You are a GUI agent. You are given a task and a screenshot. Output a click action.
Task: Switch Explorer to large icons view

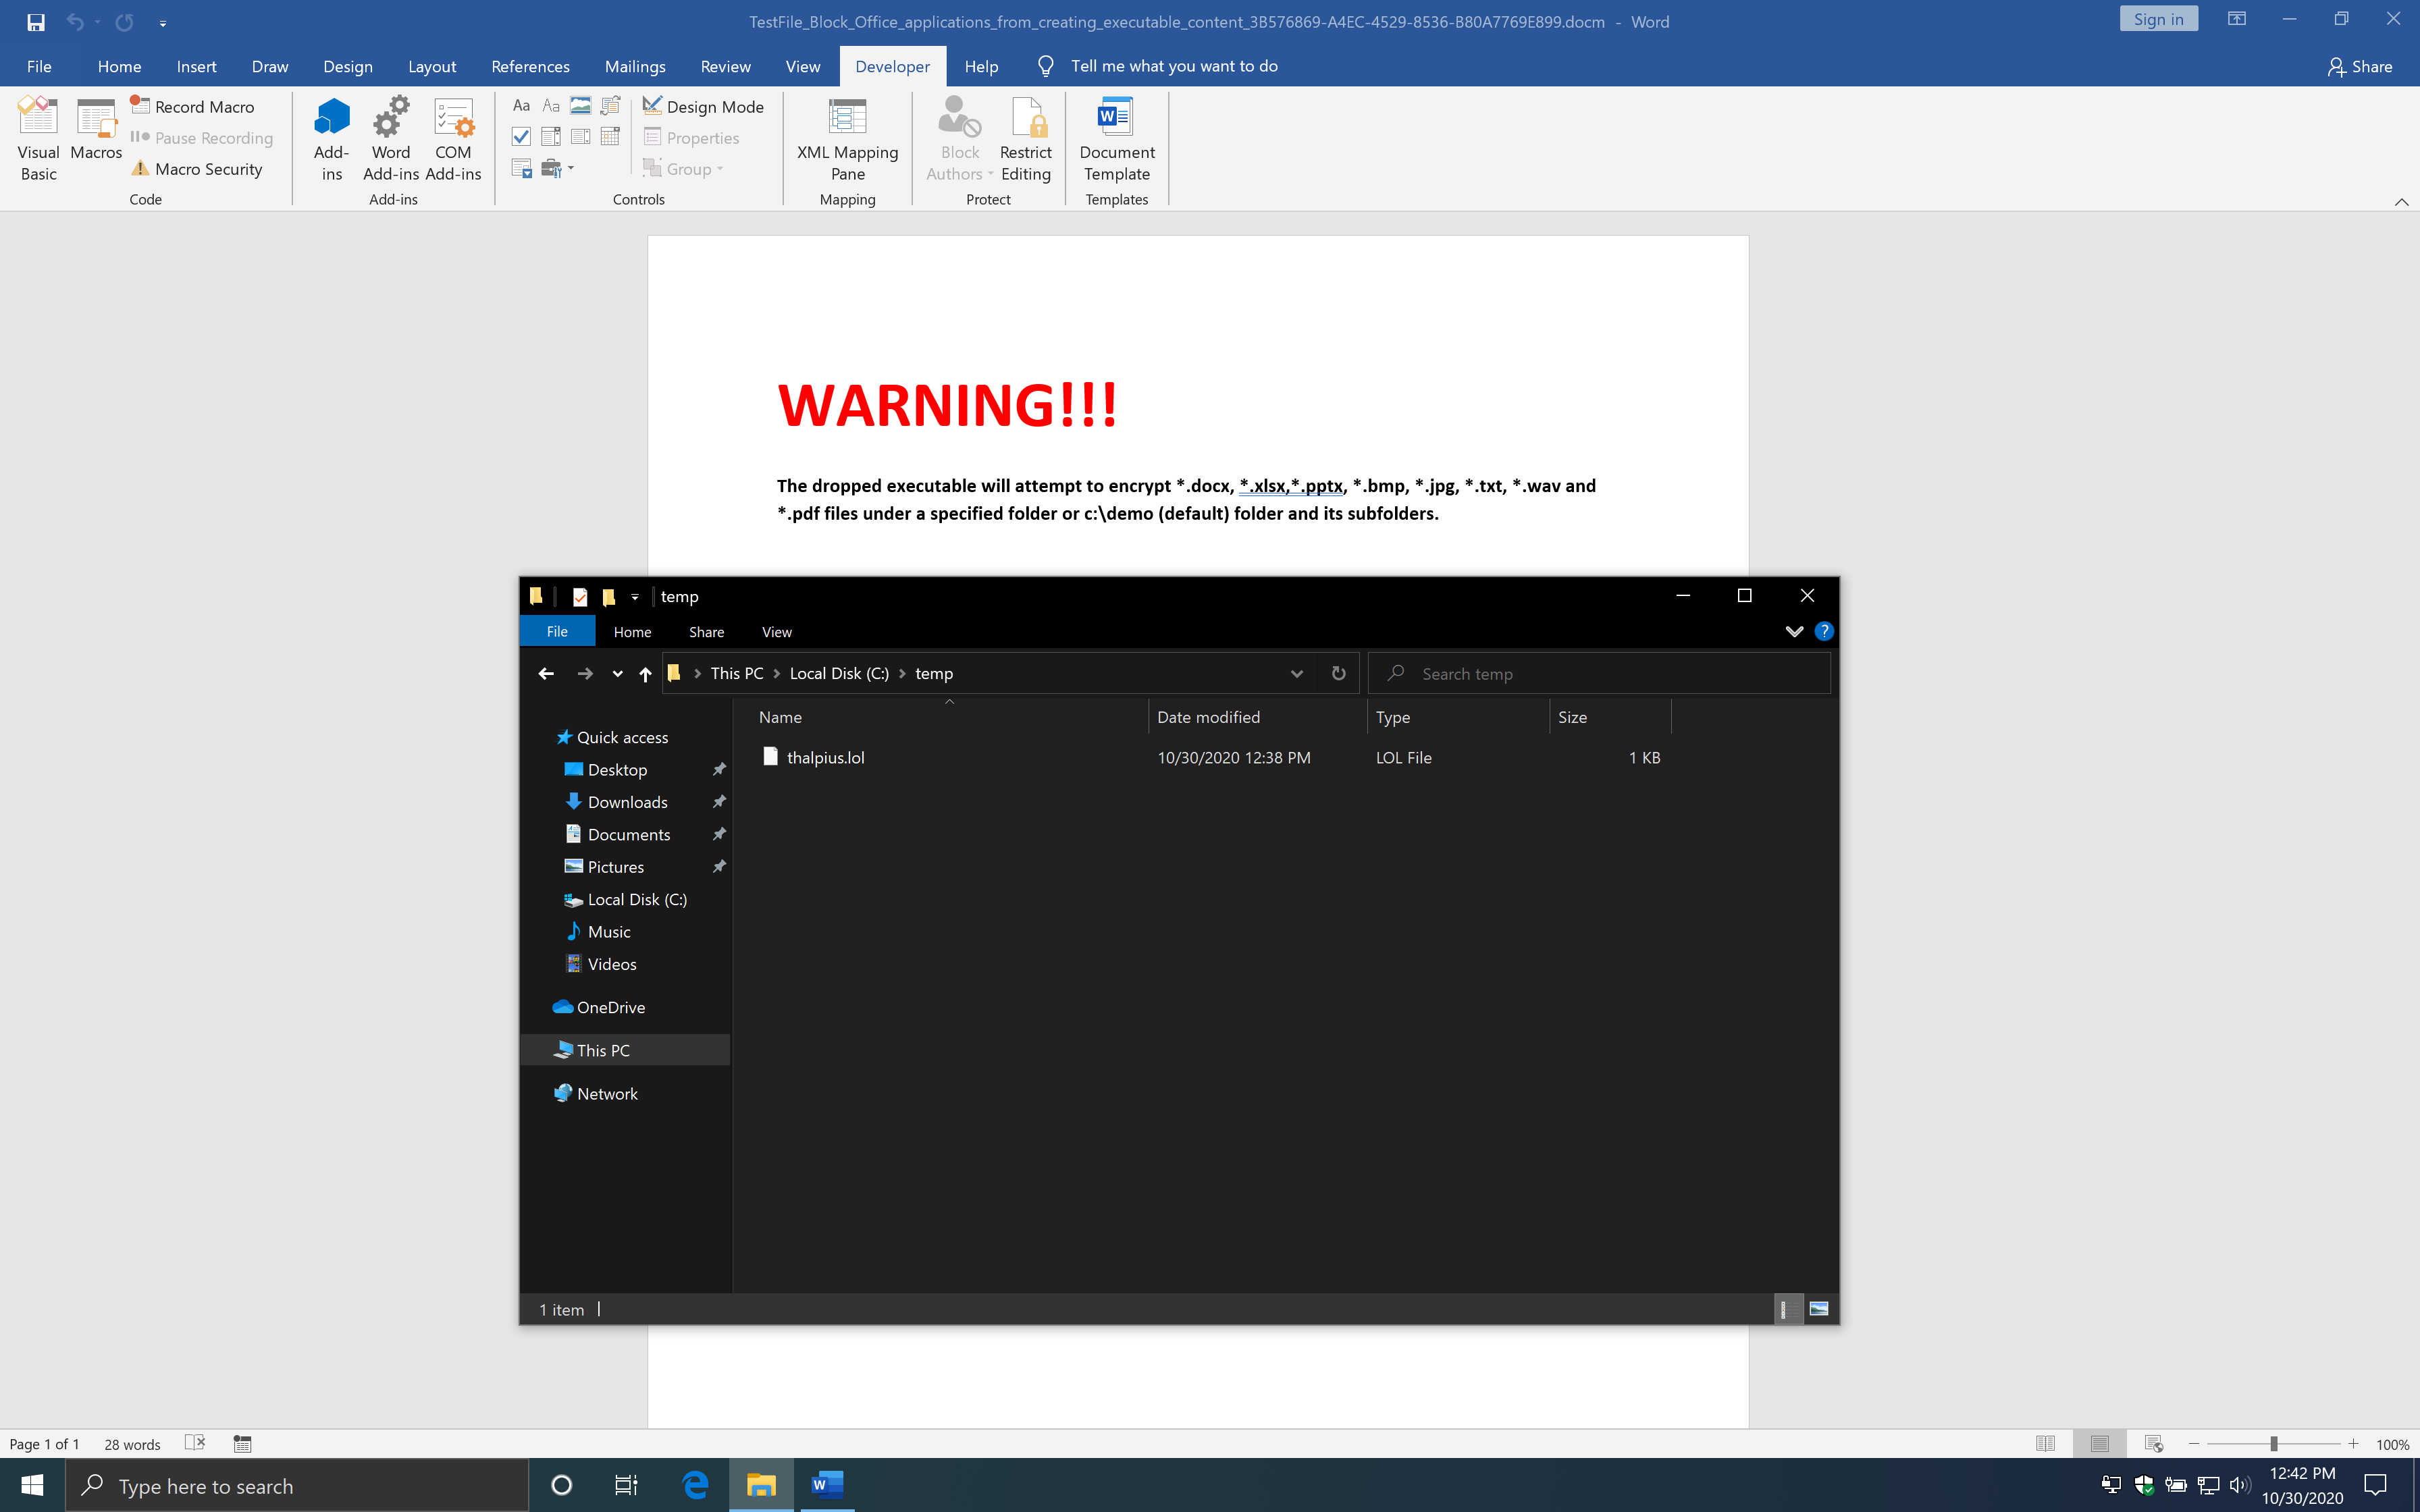(1818, 1309)
